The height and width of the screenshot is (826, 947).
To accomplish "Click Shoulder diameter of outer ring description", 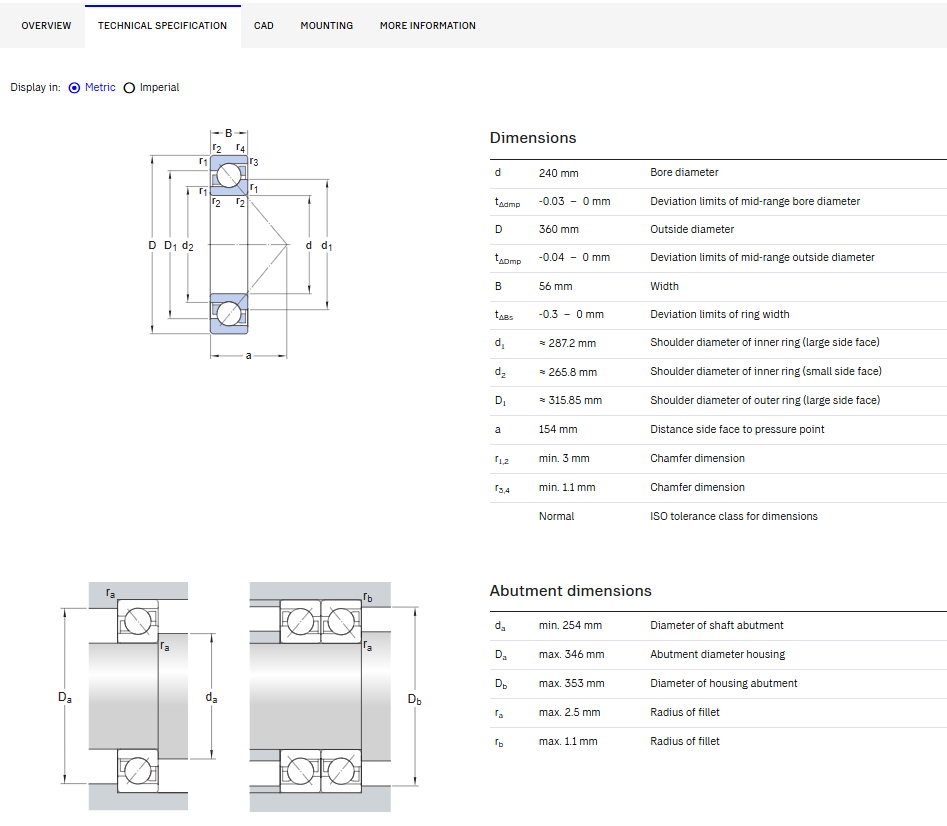I will (x=765, y=400).
